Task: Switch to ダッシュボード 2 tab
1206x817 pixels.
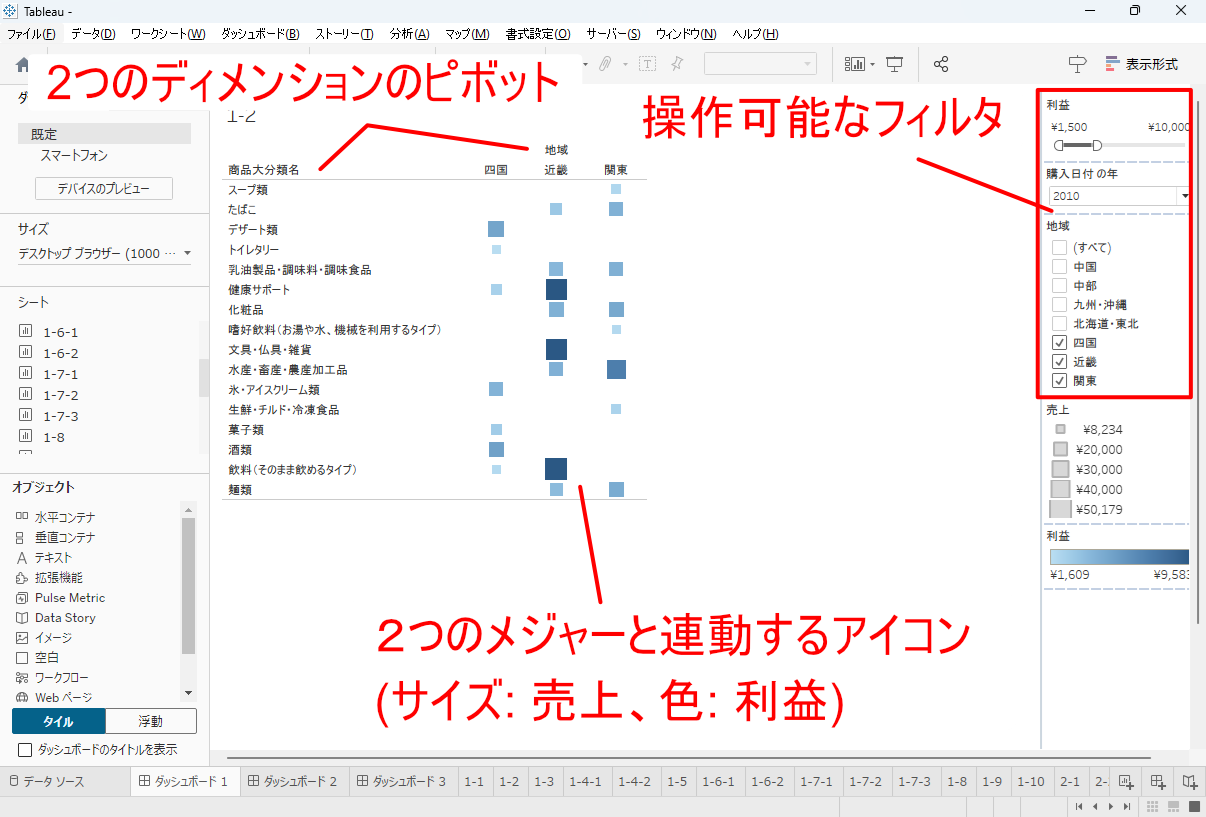Action: 294,781
